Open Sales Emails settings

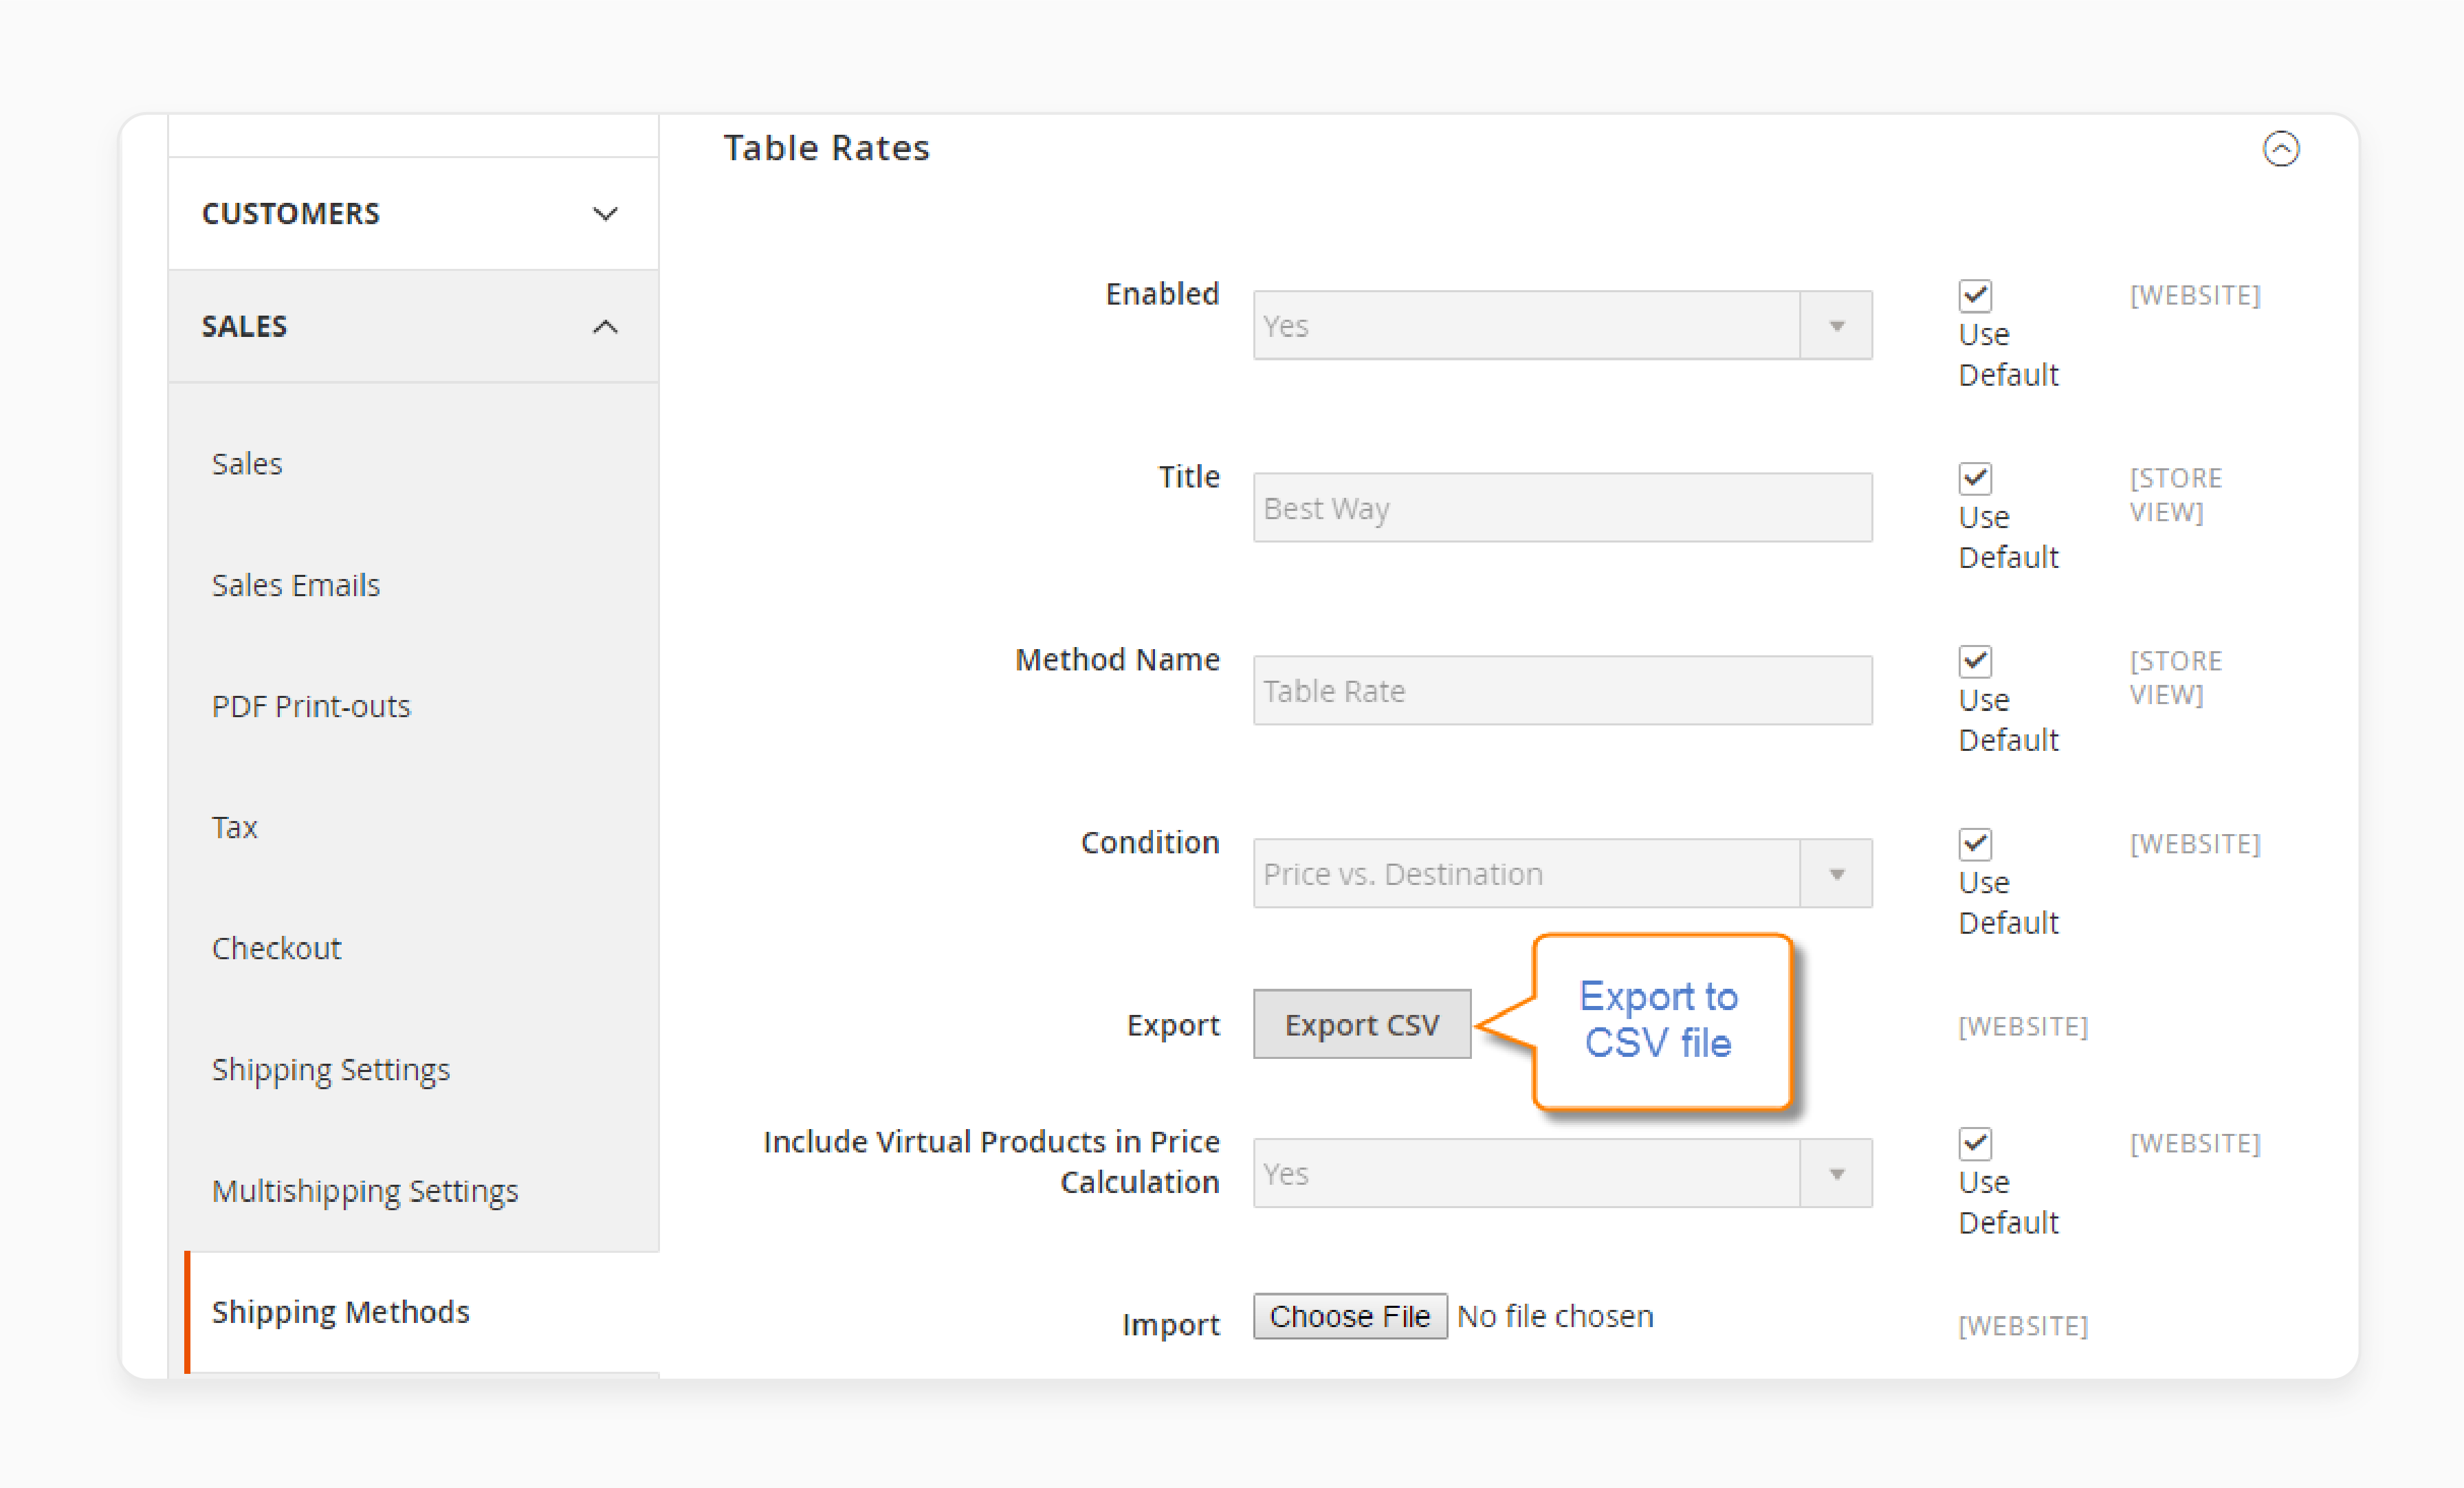[x=296, y=585]
